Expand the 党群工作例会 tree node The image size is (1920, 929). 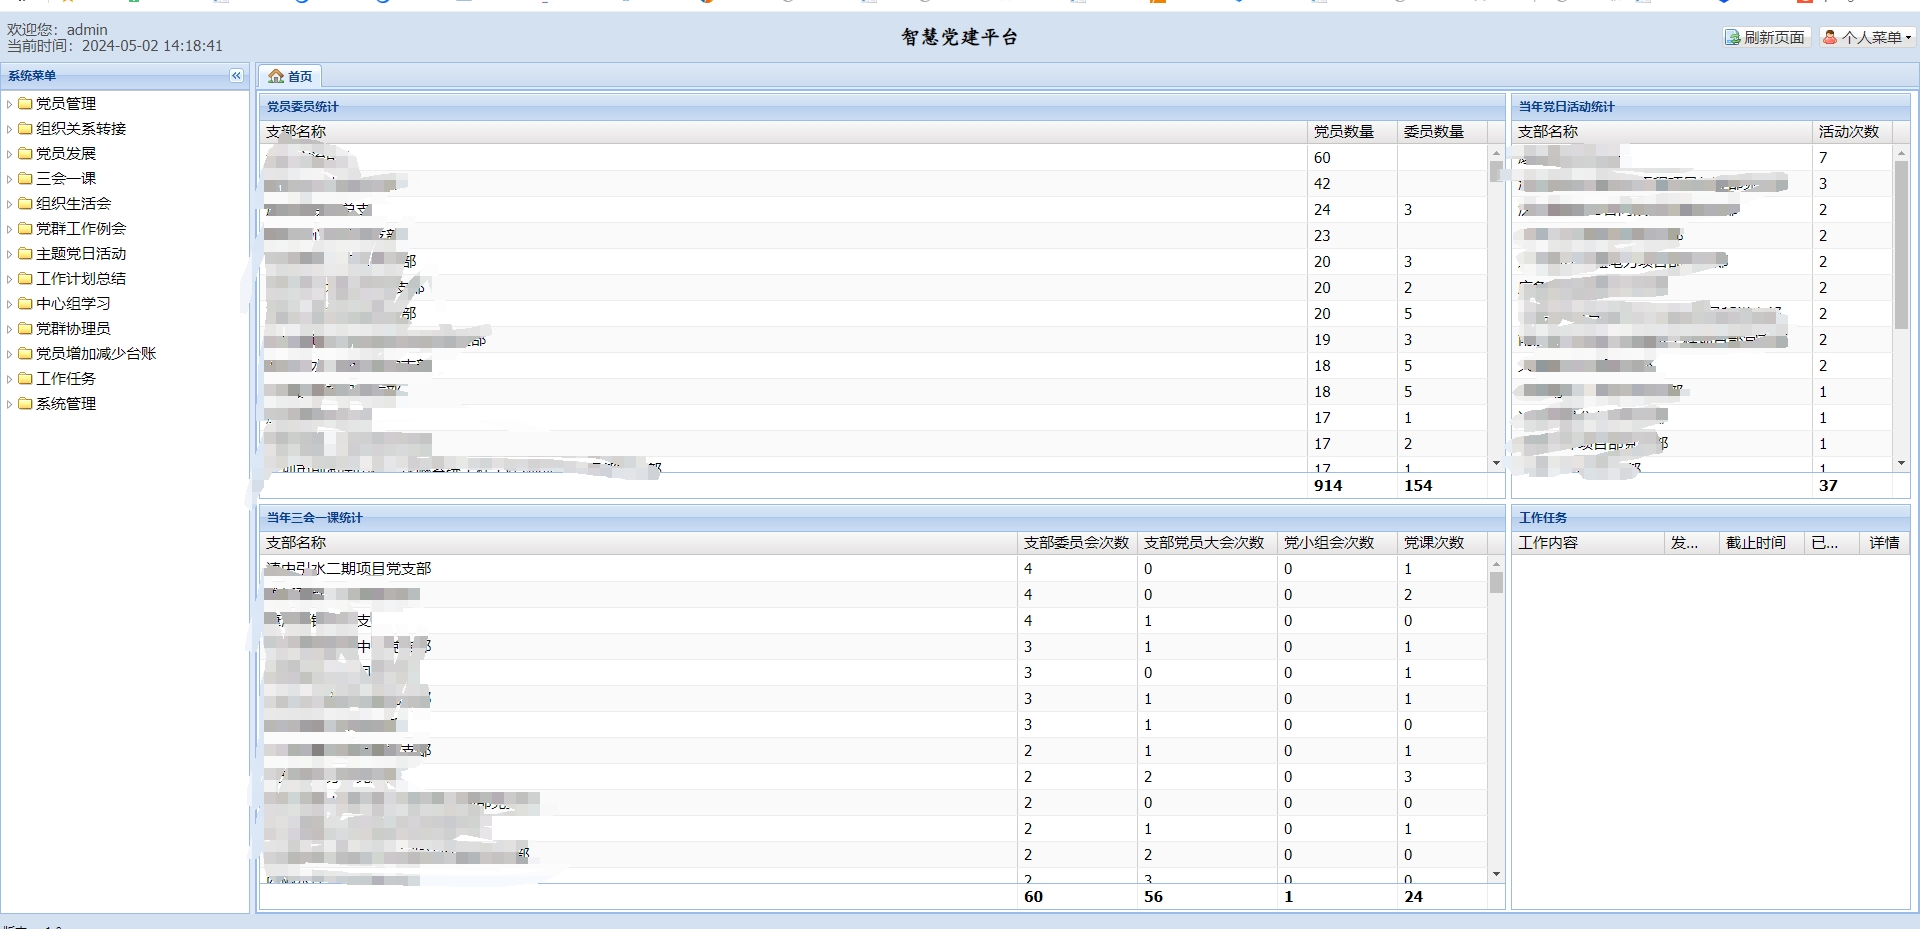9,228
